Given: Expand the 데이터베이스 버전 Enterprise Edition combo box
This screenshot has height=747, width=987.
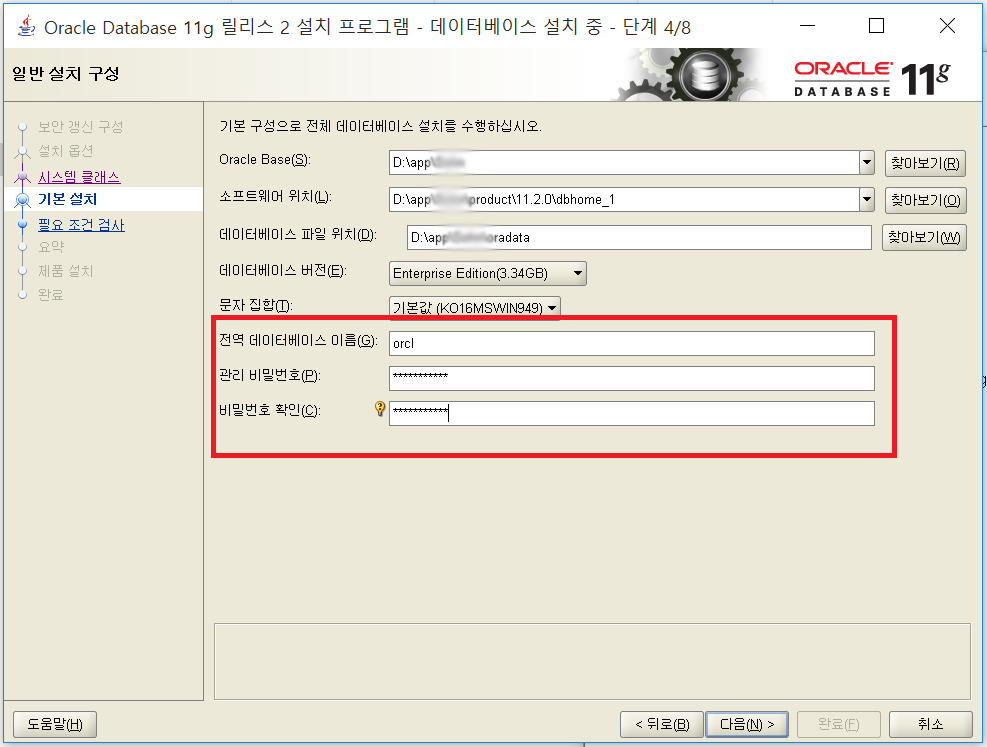Looking at the screenshot, I should tap(488, 273).
